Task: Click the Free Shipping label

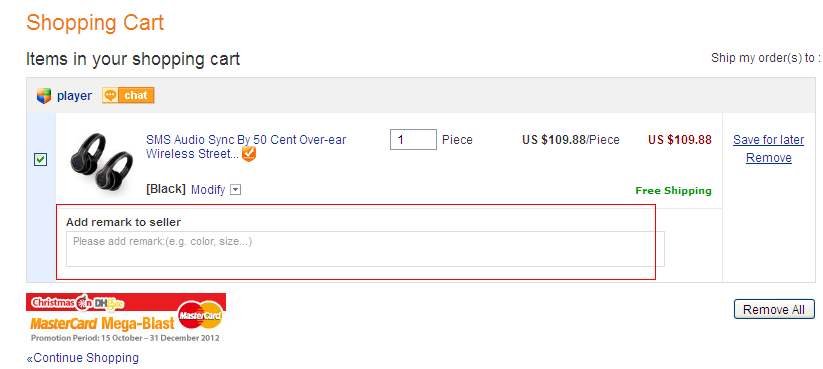Action: tap(673, 191)
